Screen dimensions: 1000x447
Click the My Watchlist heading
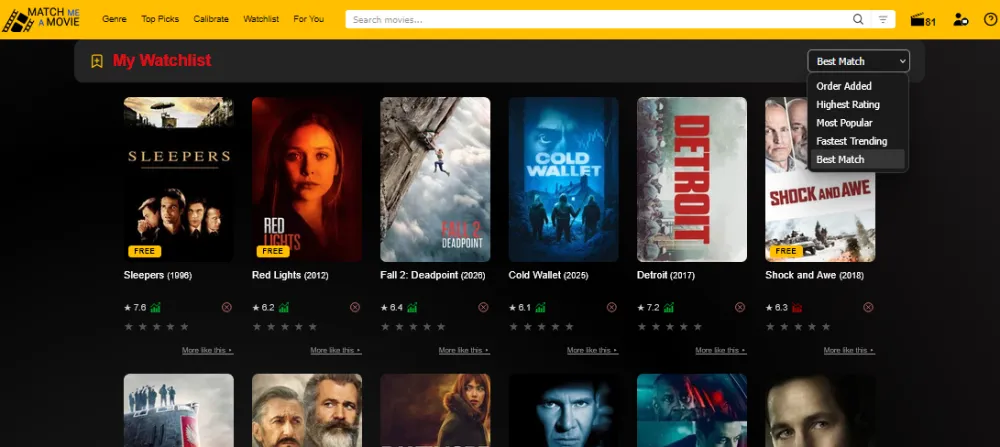162,61
